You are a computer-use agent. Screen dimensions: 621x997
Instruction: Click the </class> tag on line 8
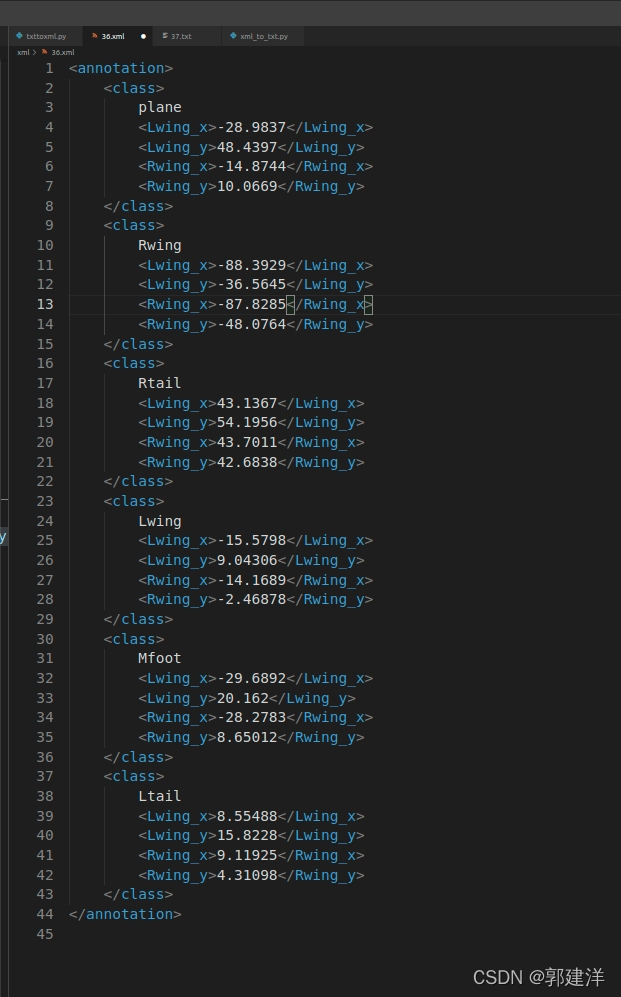138,206
